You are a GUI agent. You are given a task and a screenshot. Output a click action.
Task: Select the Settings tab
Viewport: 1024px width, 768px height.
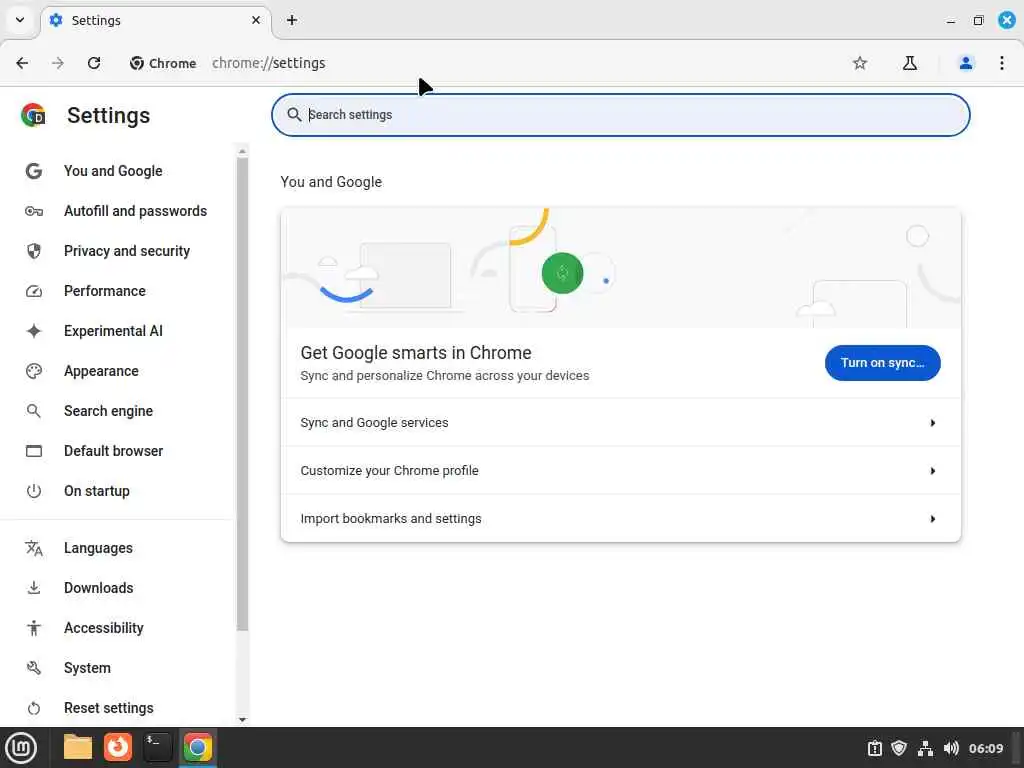pyautogui.click(x=157, y=21)
